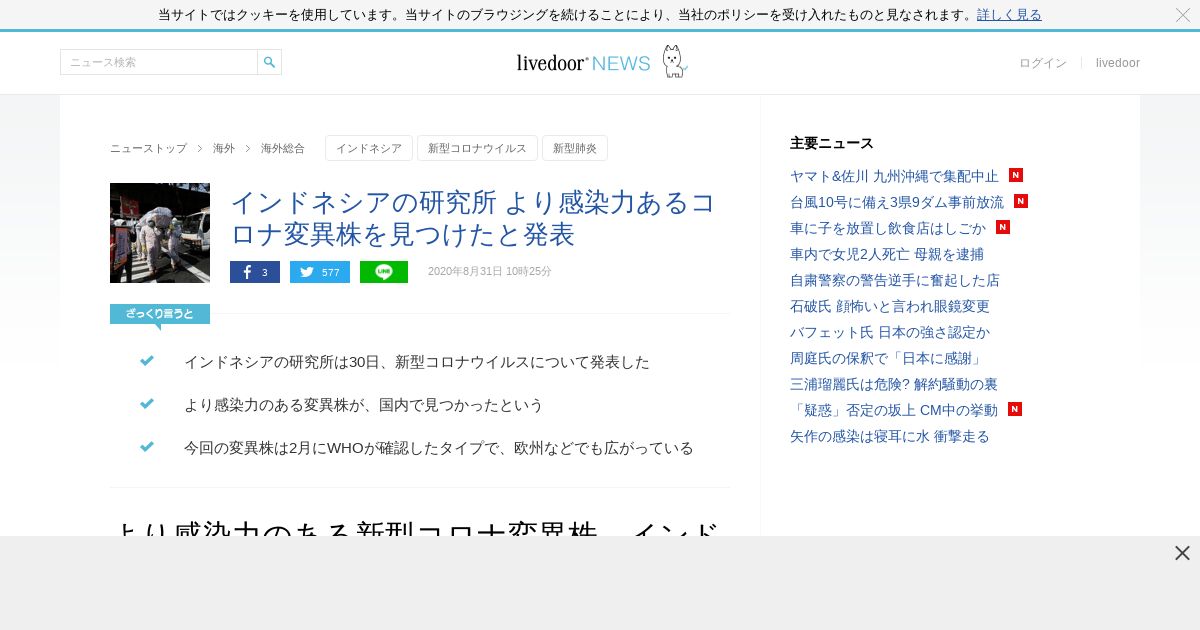Select the インドネシア tag
Screen dimensions: 1200x630
click(369, 148)
